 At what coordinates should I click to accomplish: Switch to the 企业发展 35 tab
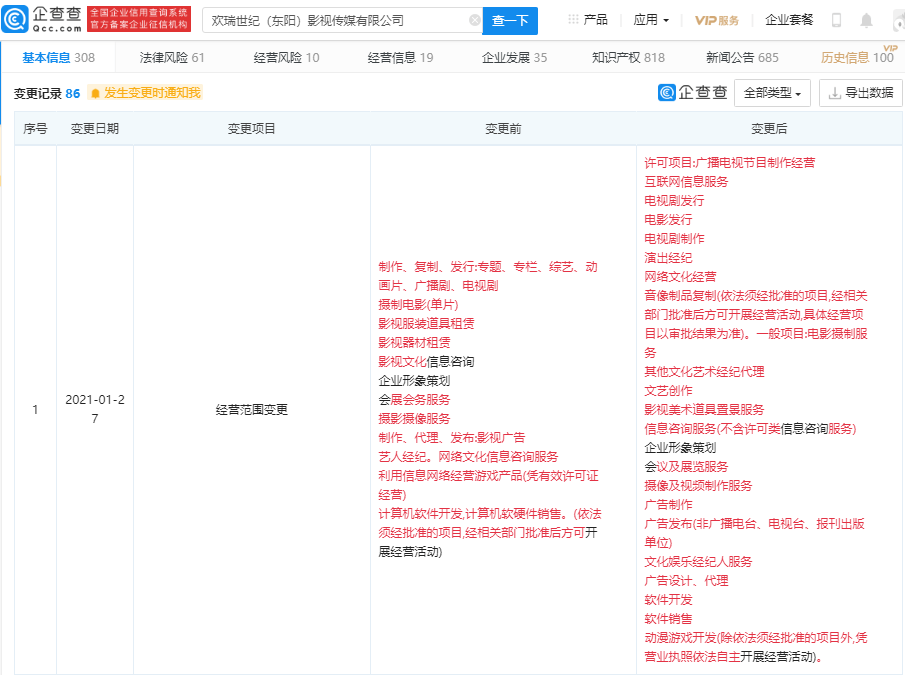[x=514, y=58]
